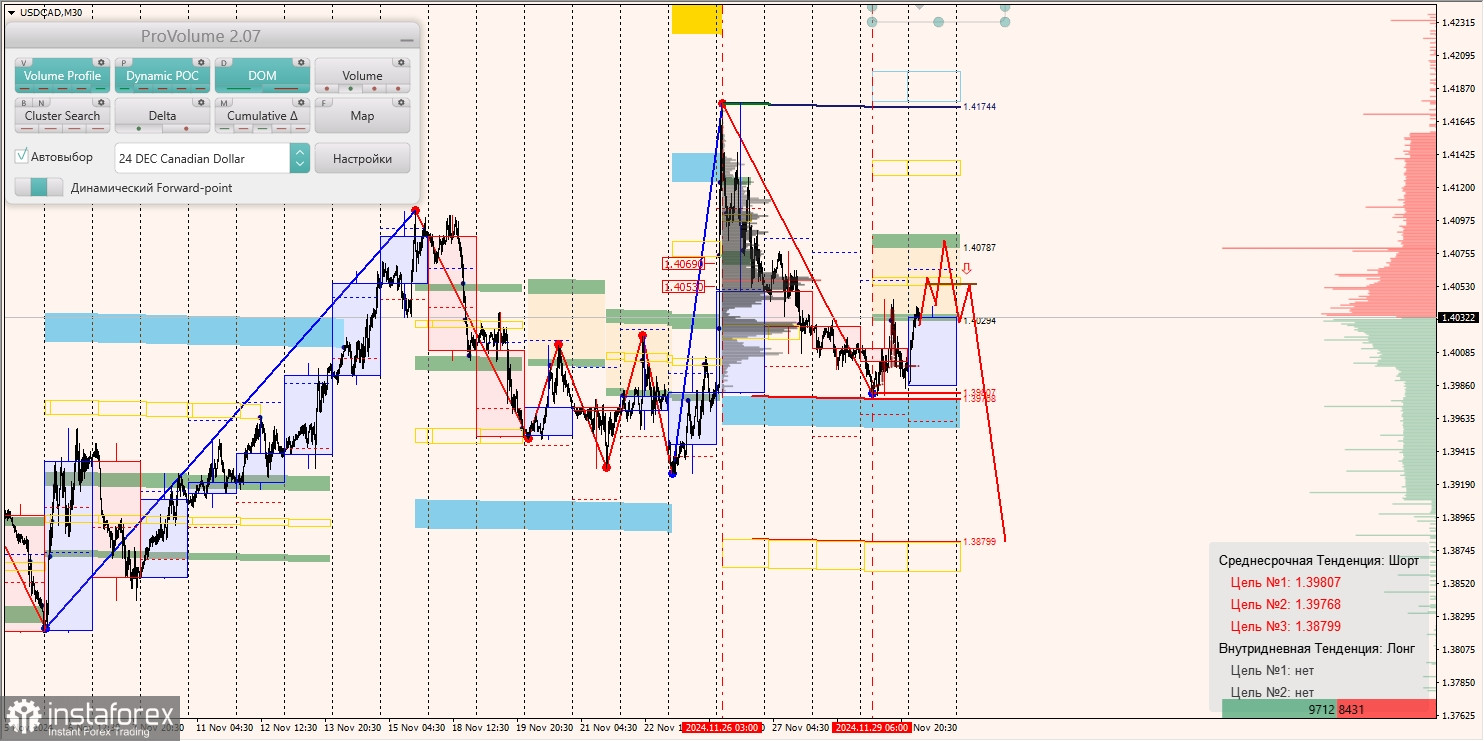Open the Map button

point(362,116)
